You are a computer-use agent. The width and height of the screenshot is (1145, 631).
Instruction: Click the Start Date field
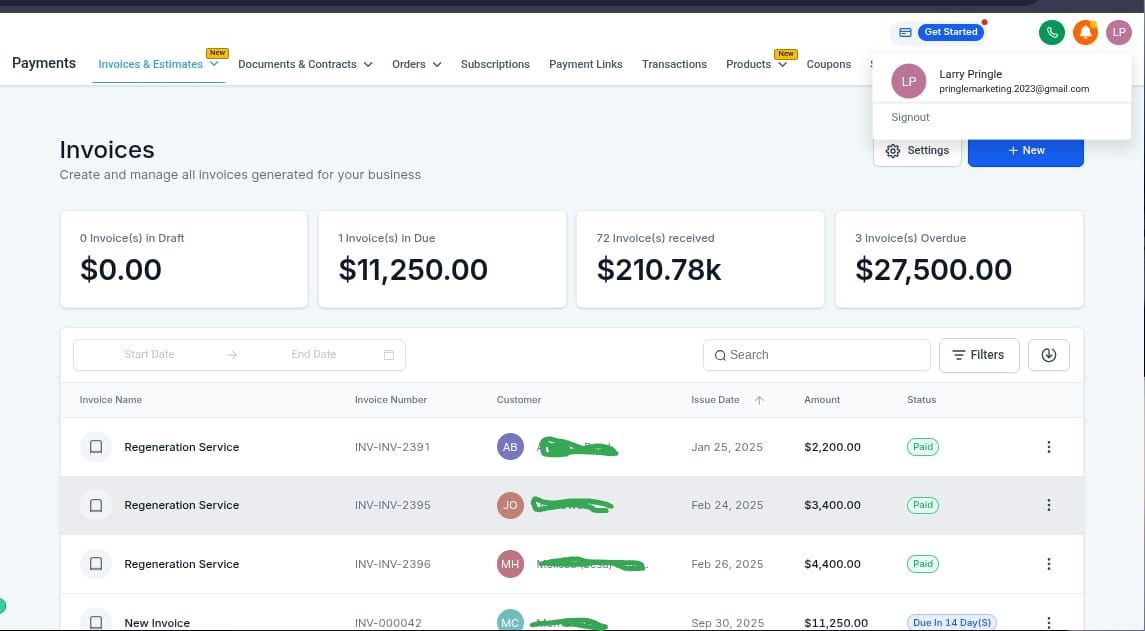149,355
